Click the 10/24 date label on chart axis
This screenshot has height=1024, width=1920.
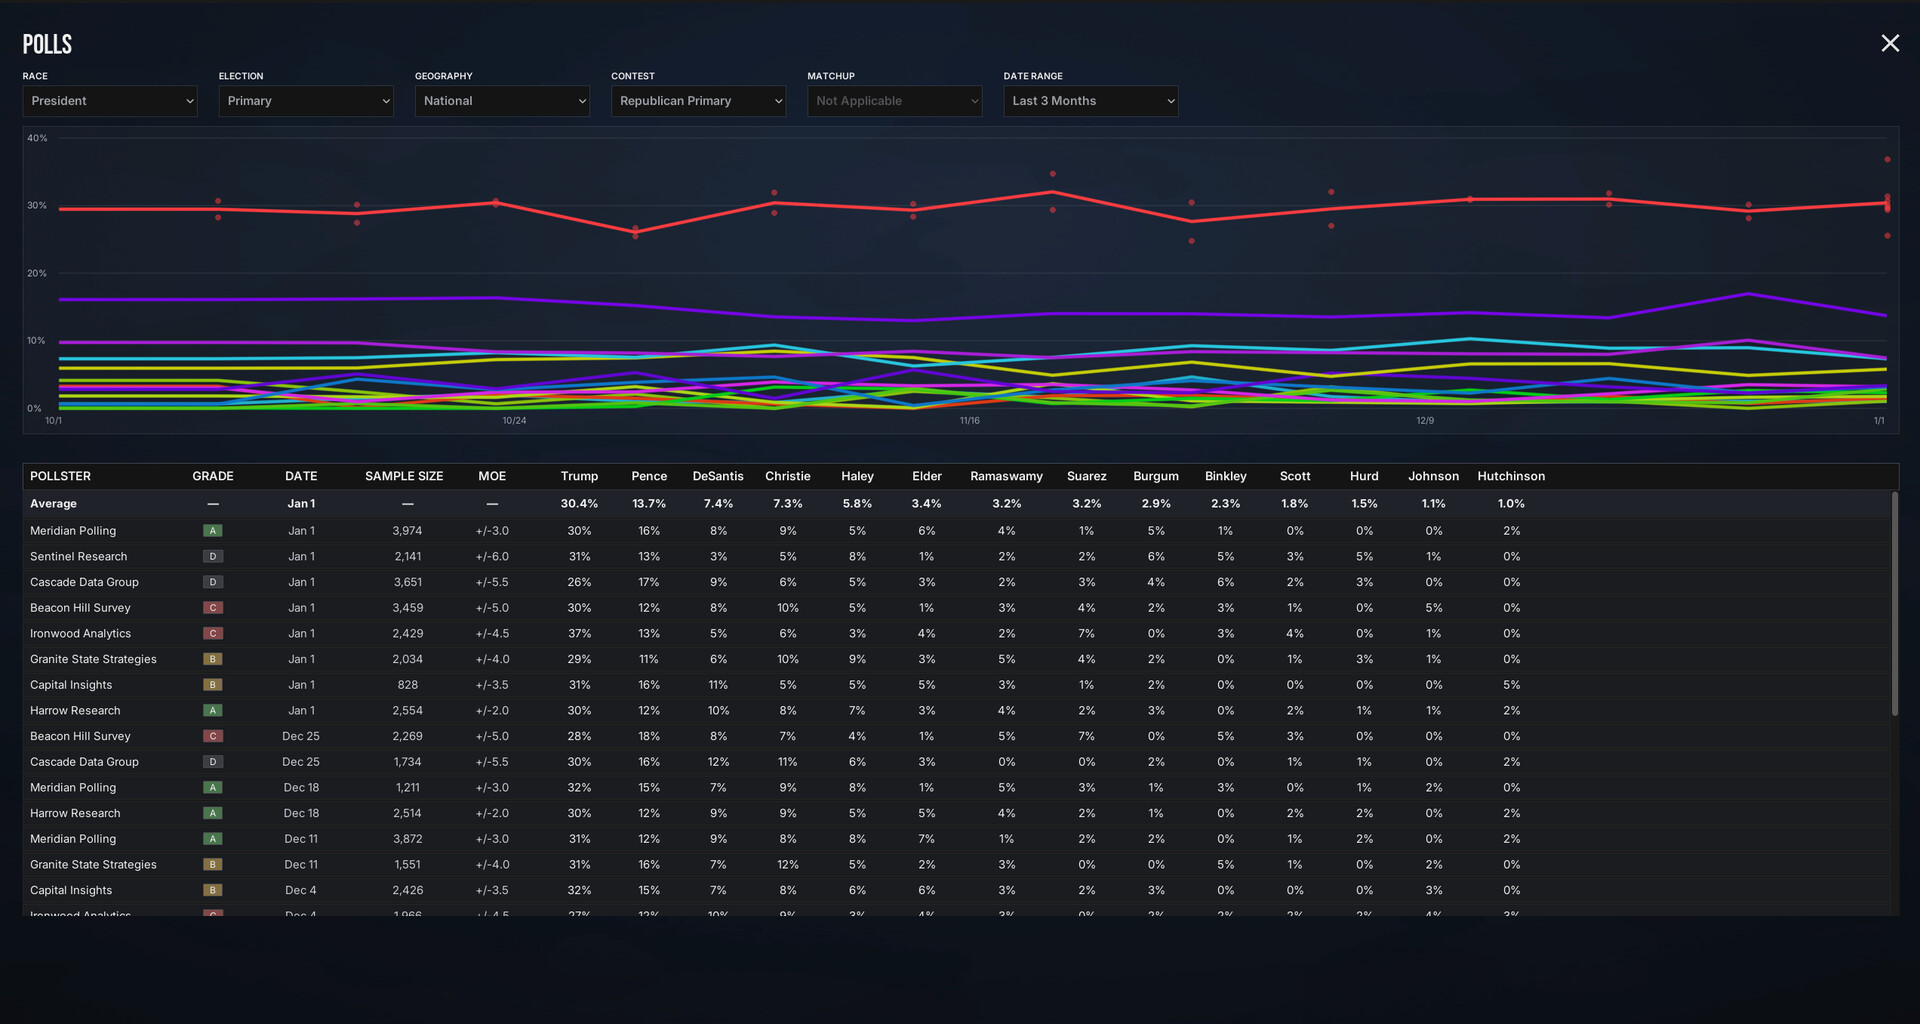514,421
